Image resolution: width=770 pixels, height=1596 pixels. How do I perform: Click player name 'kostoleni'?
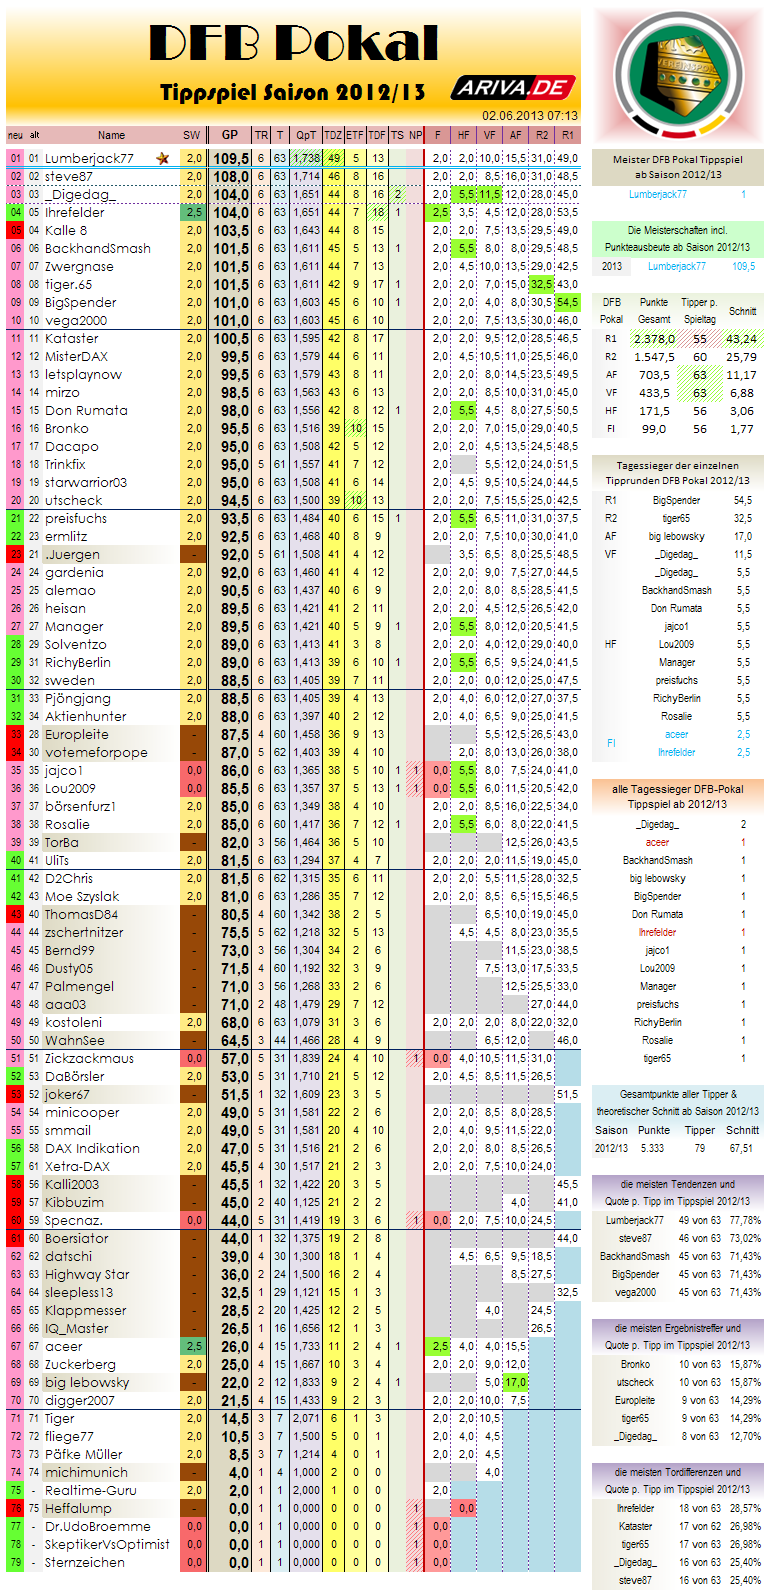pyautogui.click(x=73, y=1022)
